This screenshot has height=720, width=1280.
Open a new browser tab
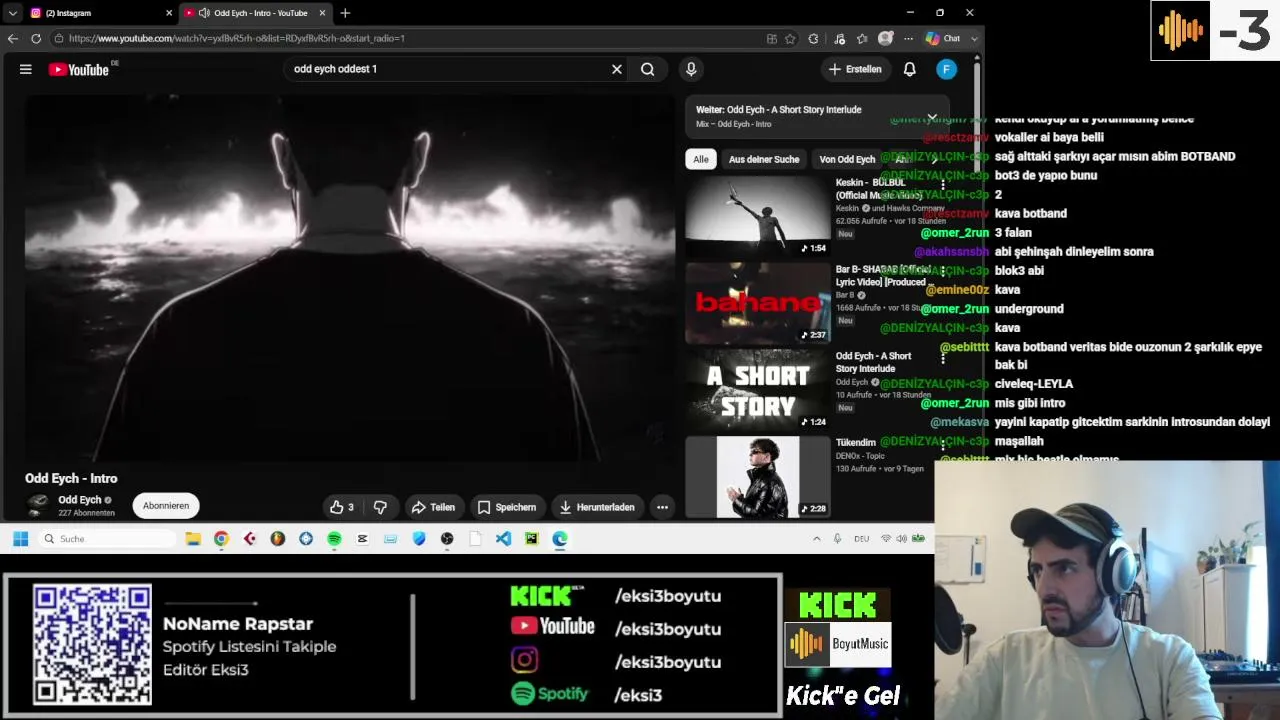pos(345,13)
